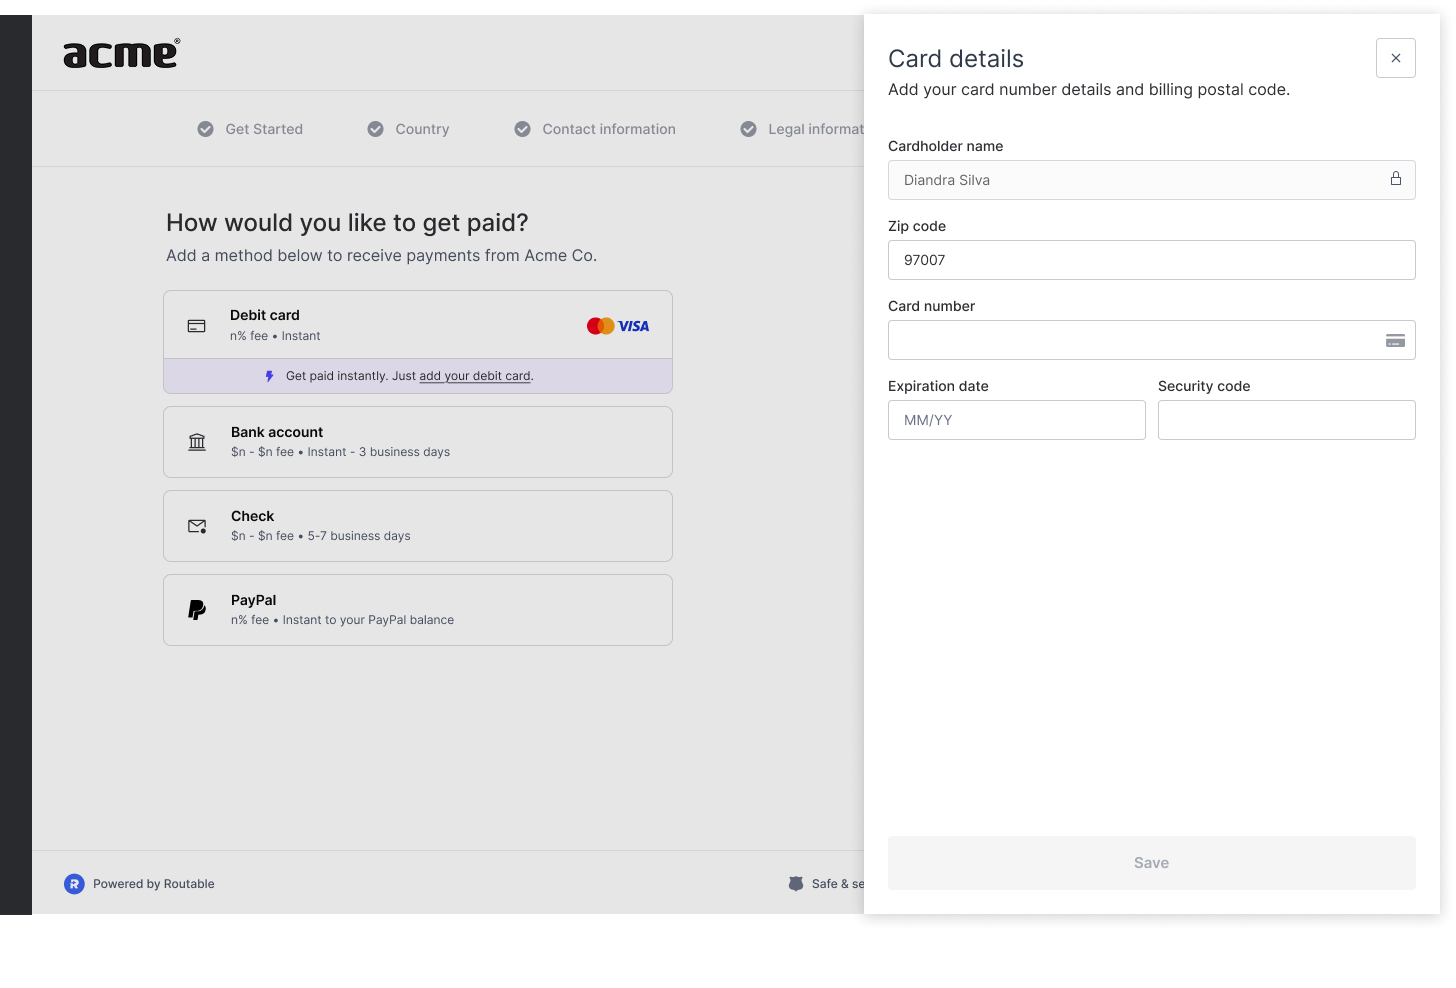This screenshot has width=1456, height=988.
Task: Click the Mastercard logo
Action: pyautogui.click(x=601, y=326)
